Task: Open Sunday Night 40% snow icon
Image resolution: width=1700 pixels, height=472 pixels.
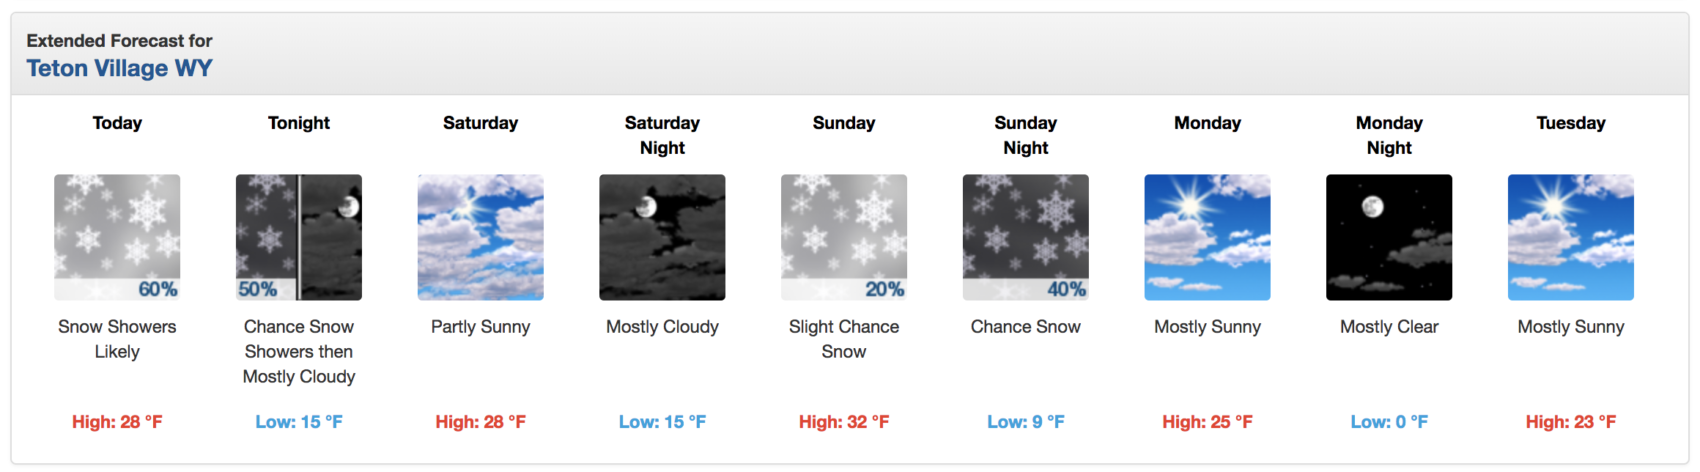Action: tap(1026, 237)
